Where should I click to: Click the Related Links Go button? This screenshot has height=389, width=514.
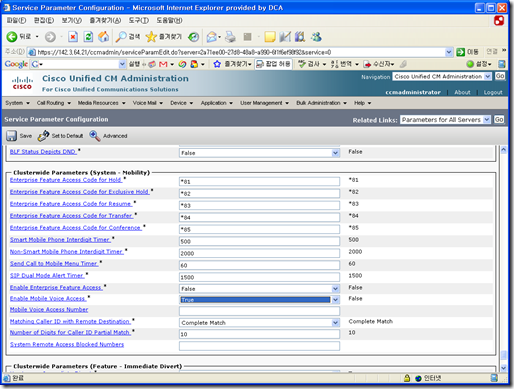coord(499,119)
